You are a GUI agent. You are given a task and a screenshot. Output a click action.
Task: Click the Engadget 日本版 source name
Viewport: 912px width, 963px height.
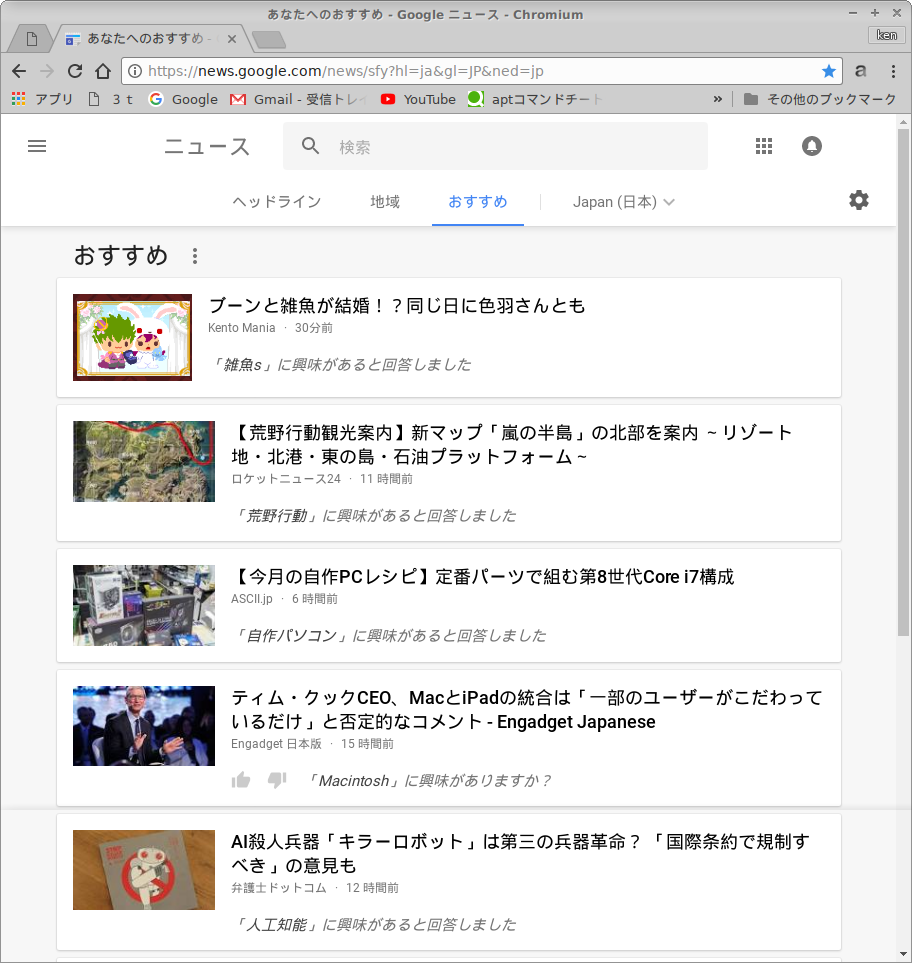[276, 744]
